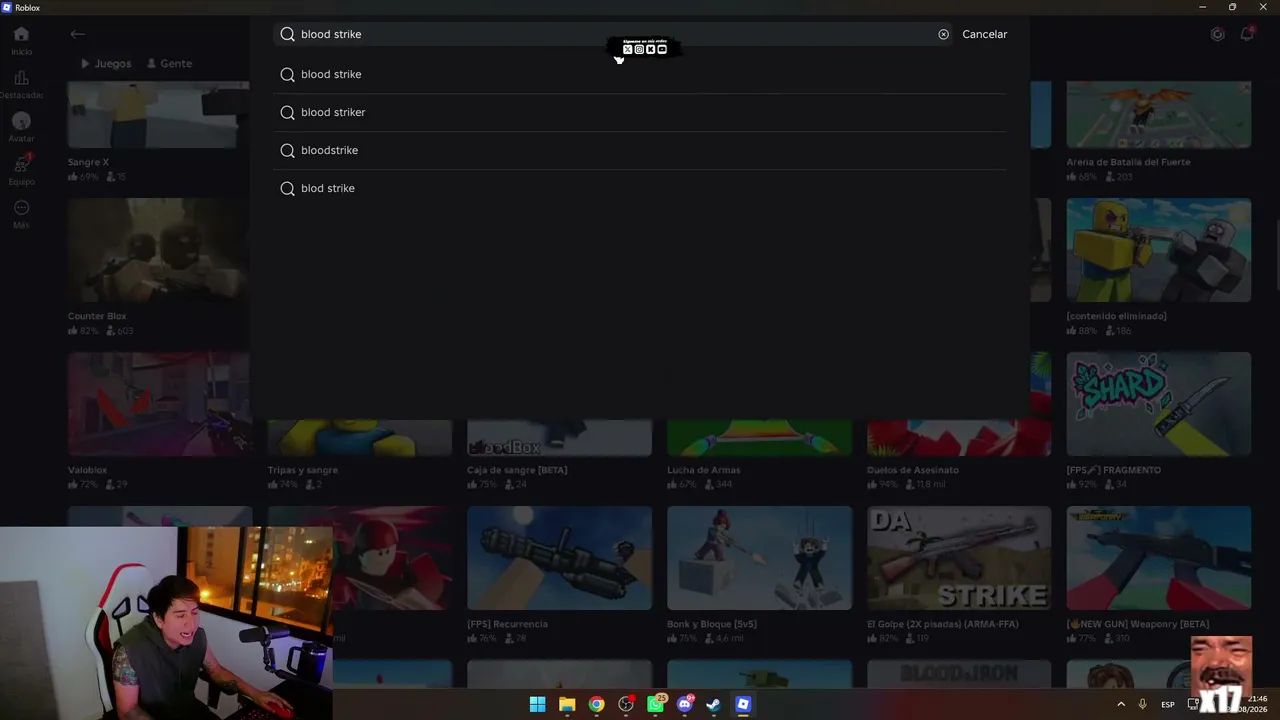This screenshot has width=1280, height=720.
Task: Show hidden system tray icons
Action: pyautogui.click(x=1120, y=704)
